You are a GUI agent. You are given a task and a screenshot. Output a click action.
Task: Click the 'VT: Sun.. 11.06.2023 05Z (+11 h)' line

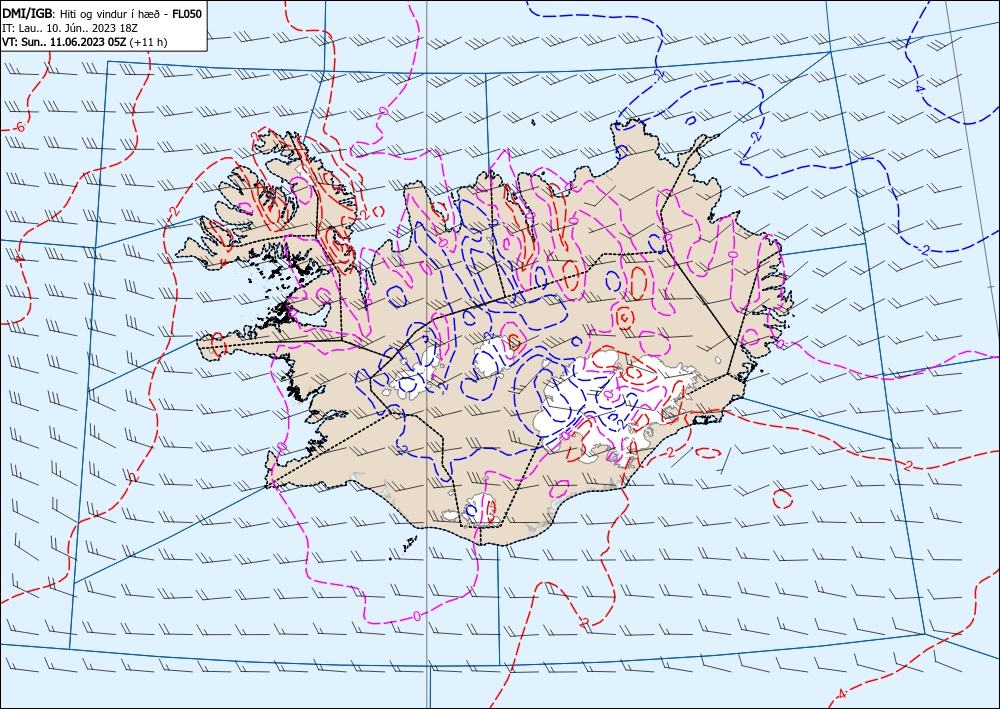[x=85, y=42]
